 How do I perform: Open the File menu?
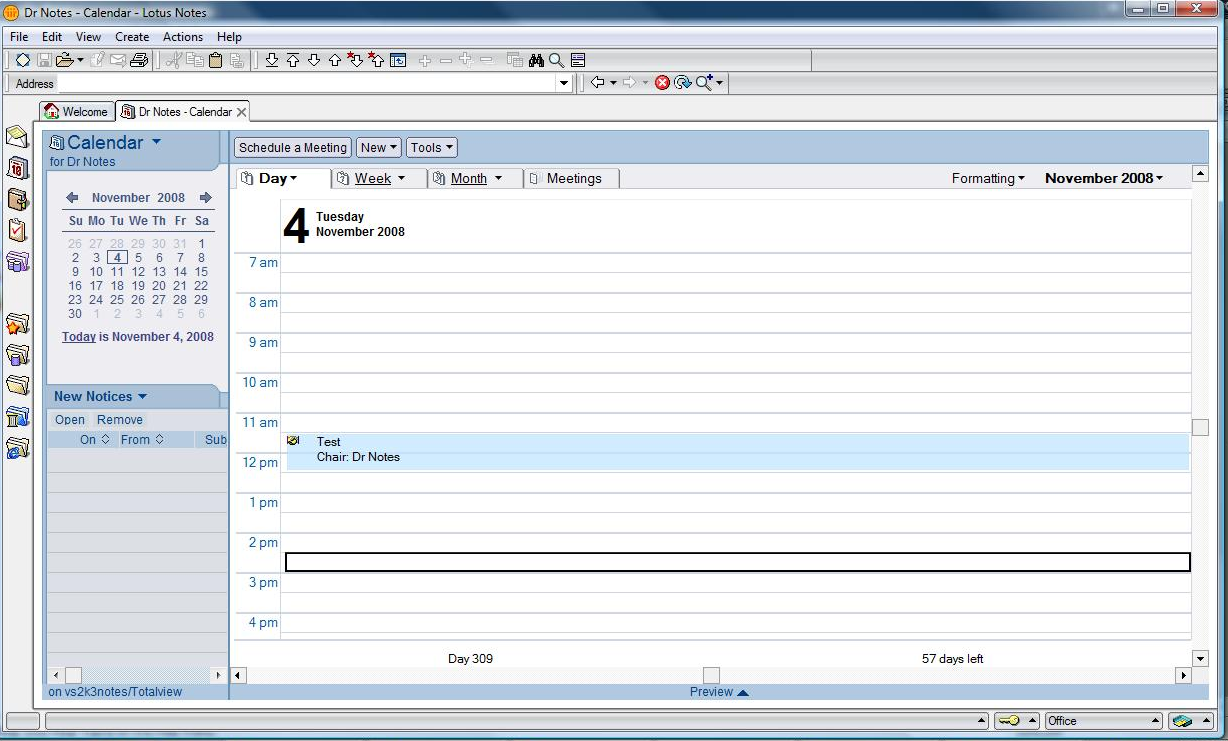(19, 37)
